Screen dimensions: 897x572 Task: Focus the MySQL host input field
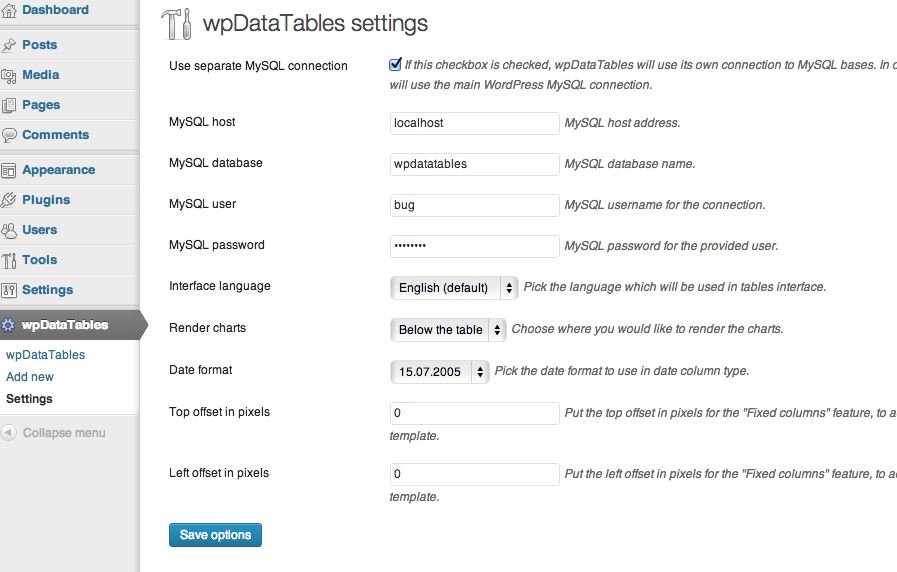474,123
